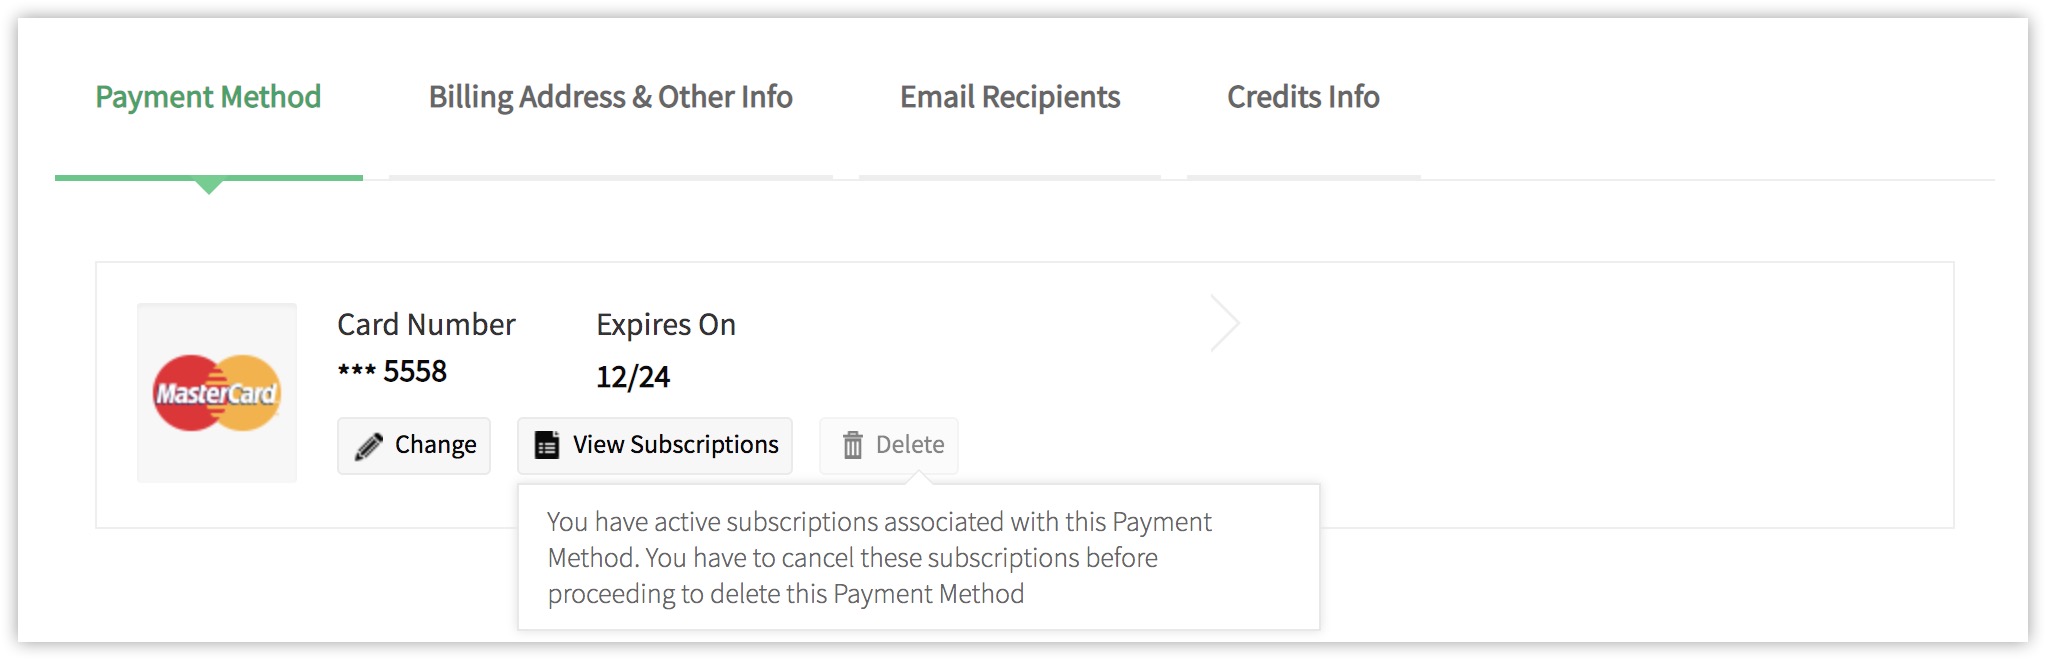Click the document icon on View Subscriptions
This screenshot has height=660, width=2046.
547,445
